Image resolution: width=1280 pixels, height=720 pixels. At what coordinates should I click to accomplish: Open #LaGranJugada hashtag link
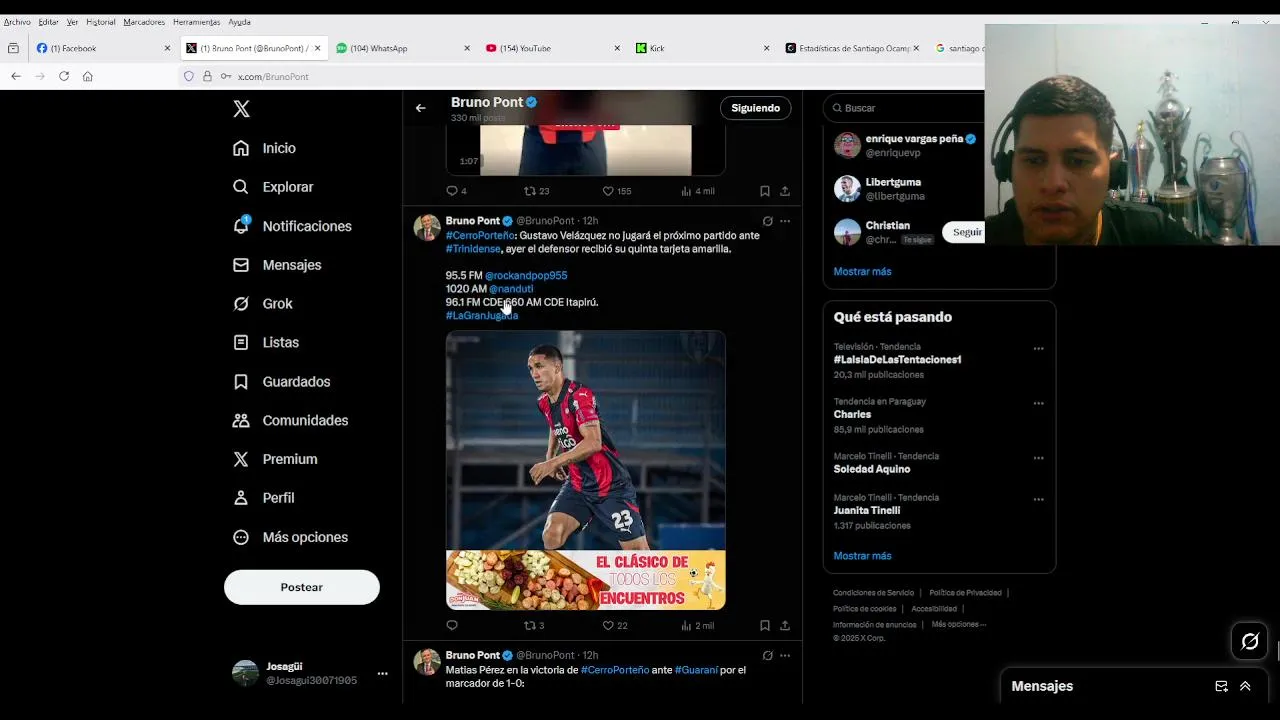pos(482,316)
